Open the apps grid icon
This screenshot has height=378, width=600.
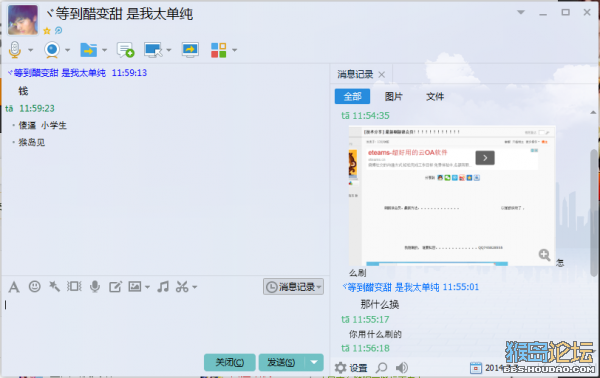[x=218, y=50]
